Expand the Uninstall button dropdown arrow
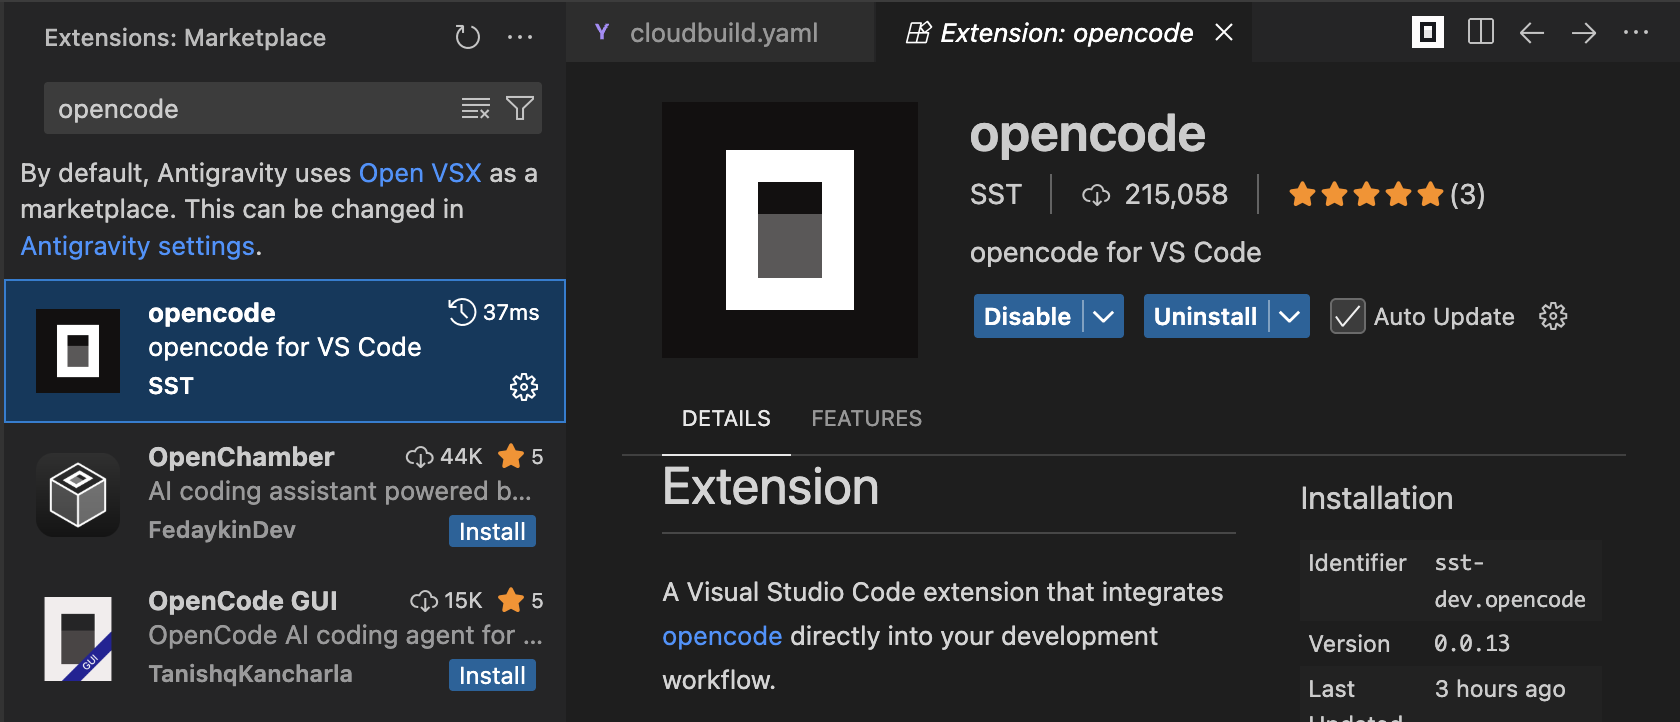Image resolution: width=1680 pixels, height=722 pixels. (1290, 316)
